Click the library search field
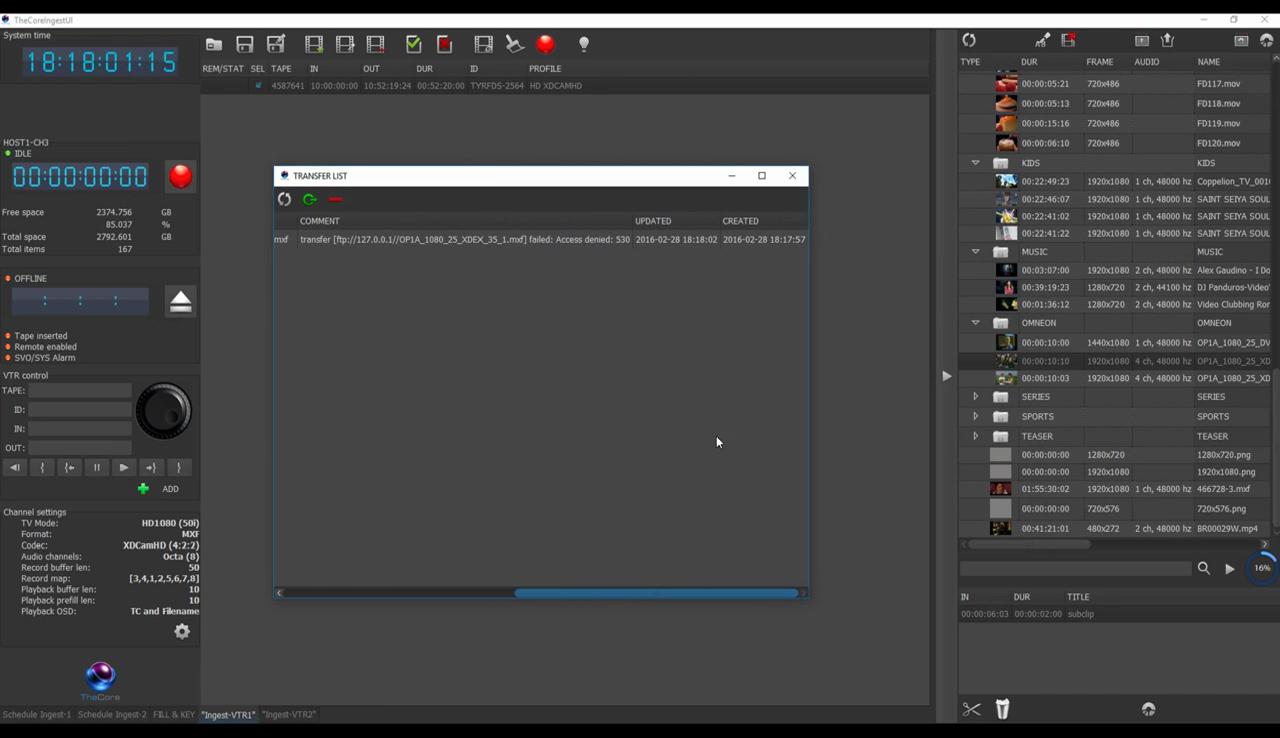1280x738 pixels. 1075,568
